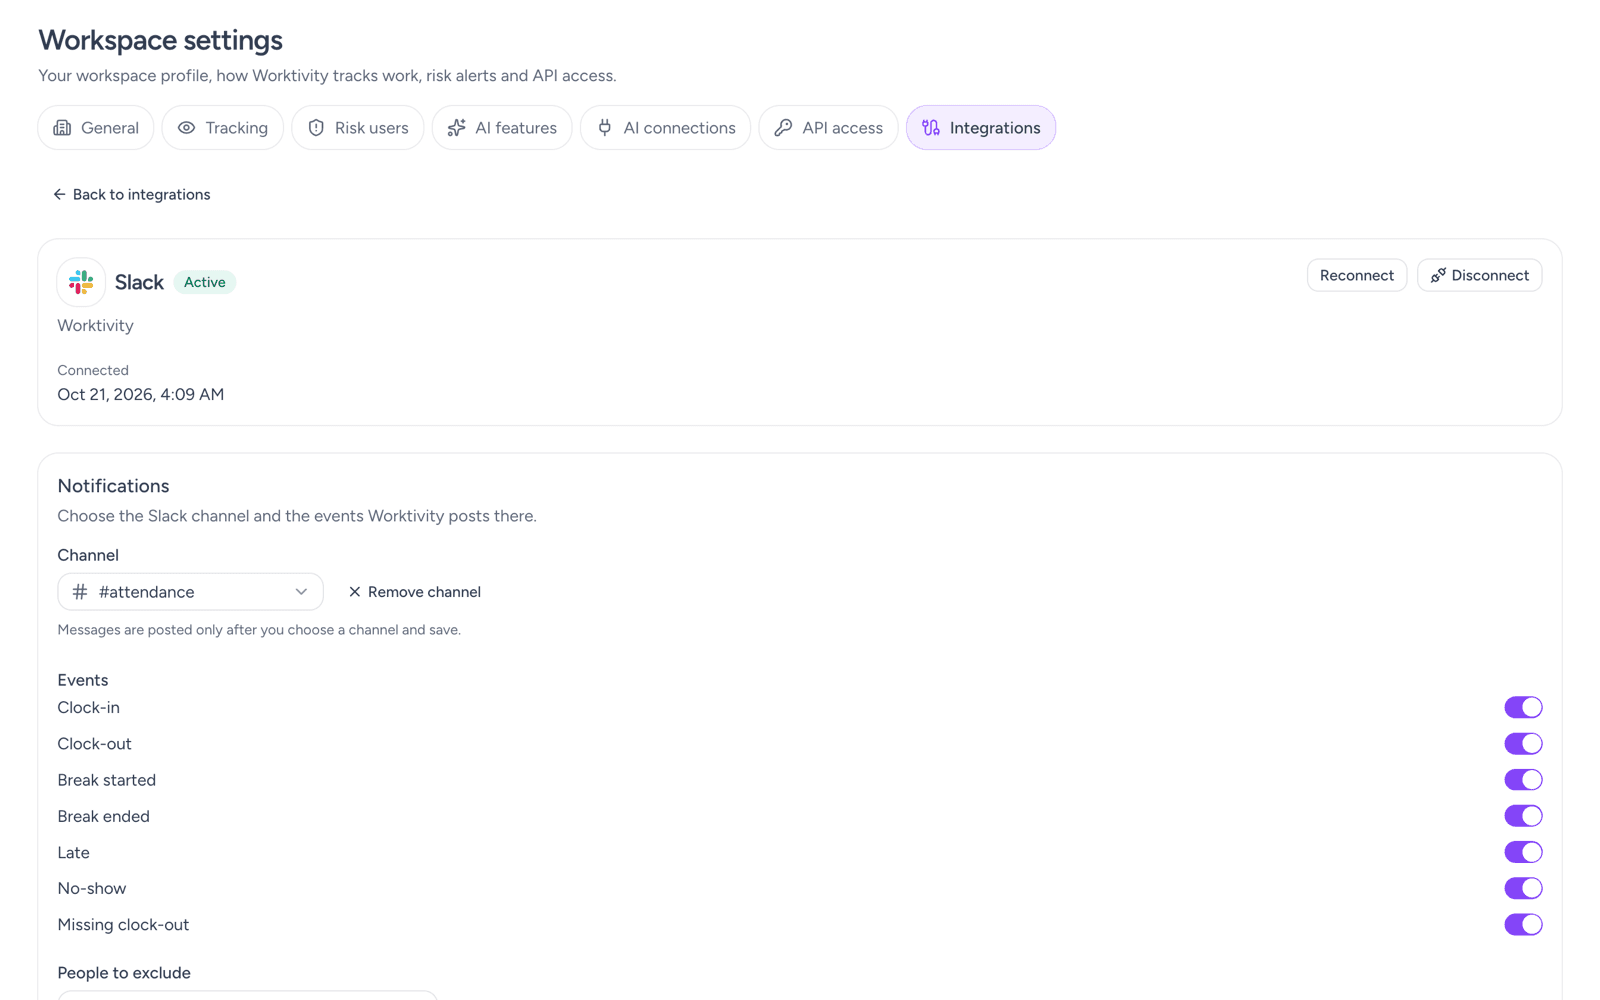Click the Active status badge

click(205, 282)
